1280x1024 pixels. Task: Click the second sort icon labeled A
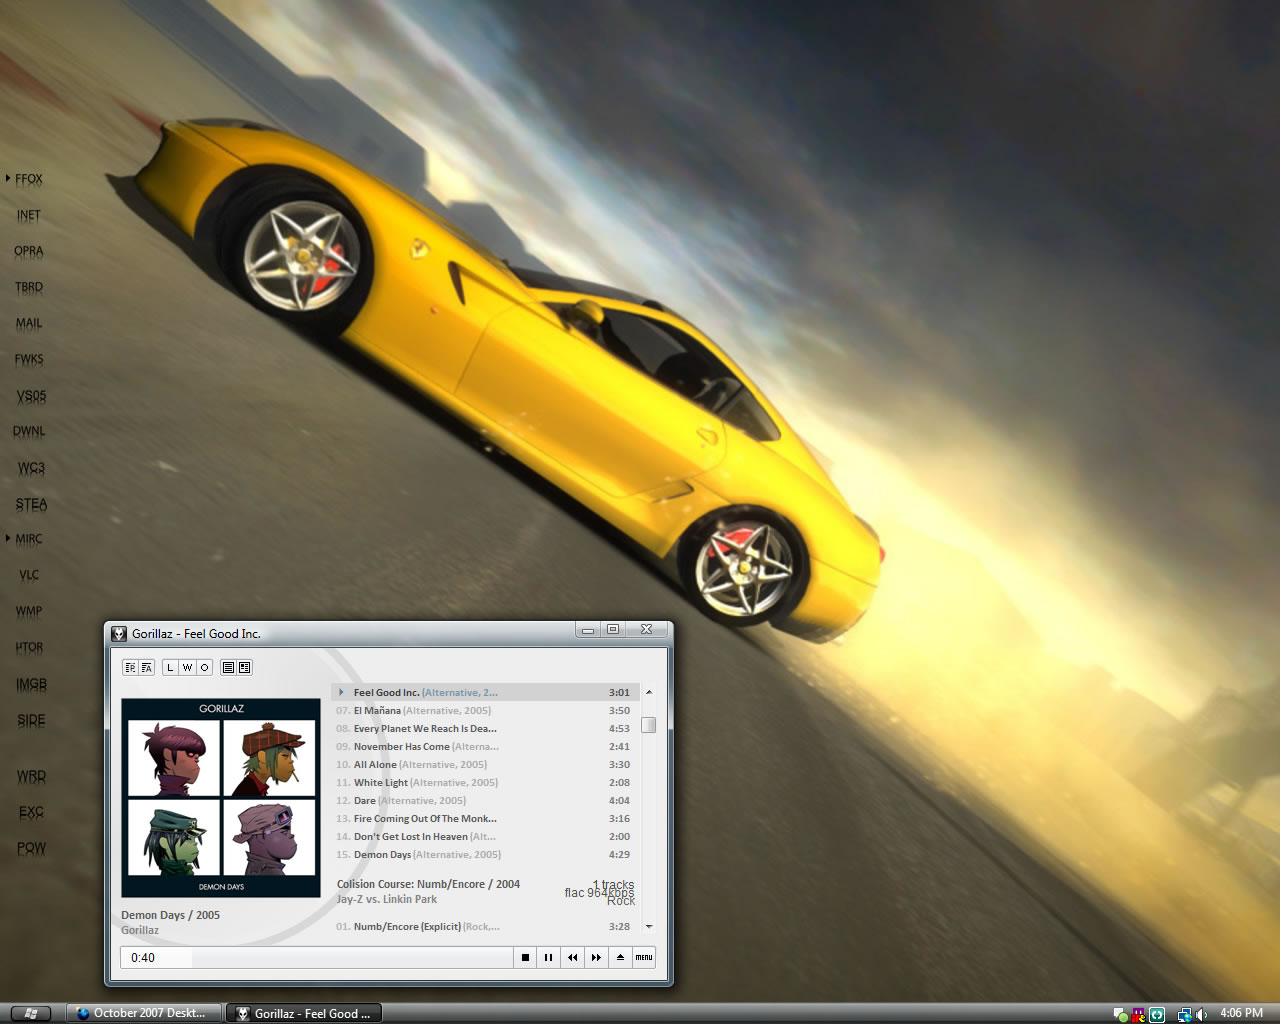point(146,667)
